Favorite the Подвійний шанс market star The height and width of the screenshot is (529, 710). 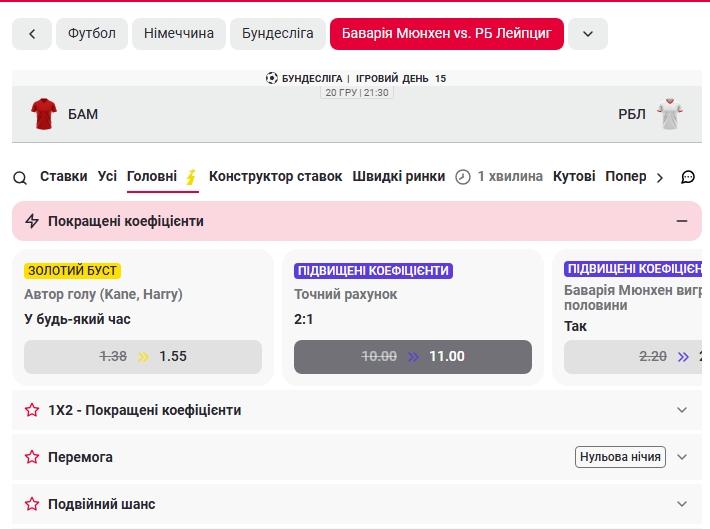tap(32, 504)
